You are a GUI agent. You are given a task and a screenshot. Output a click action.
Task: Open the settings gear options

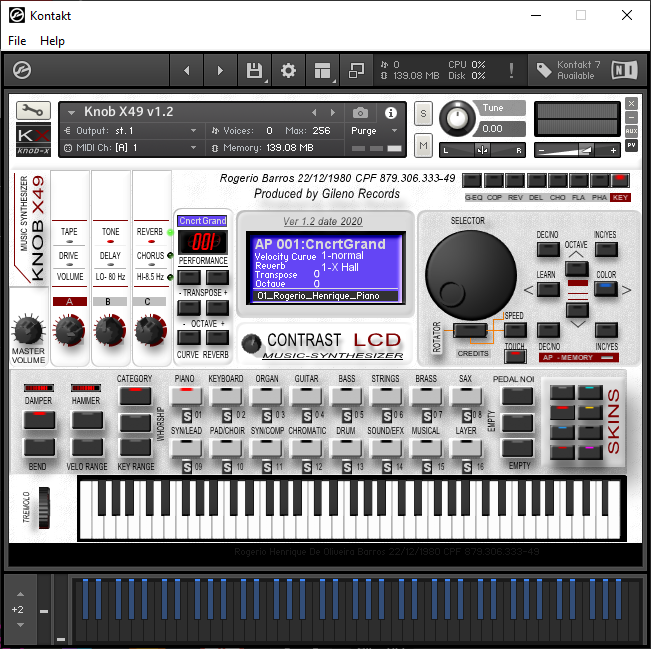point(288,70)
